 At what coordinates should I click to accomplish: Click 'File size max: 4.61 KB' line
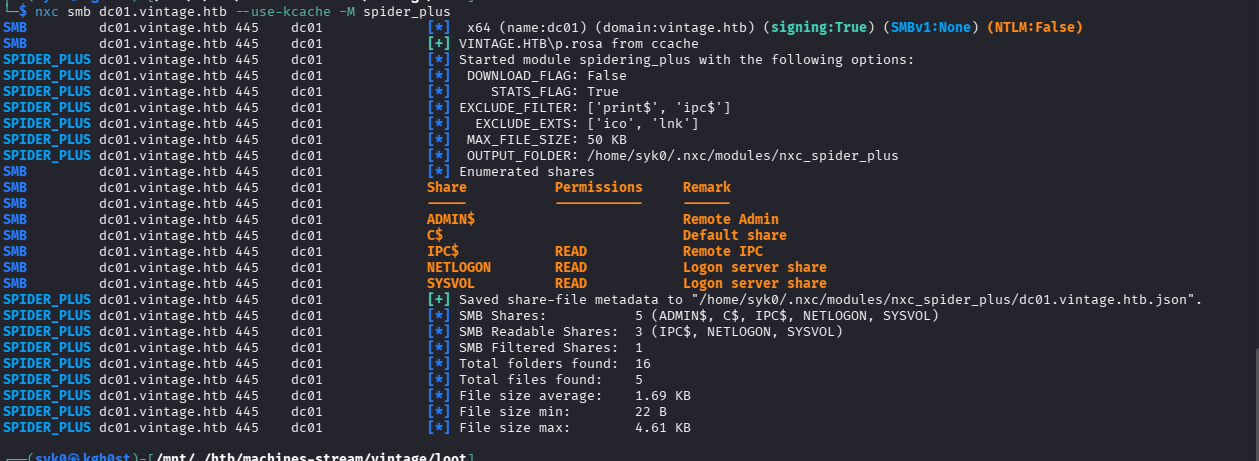[575, 427]
